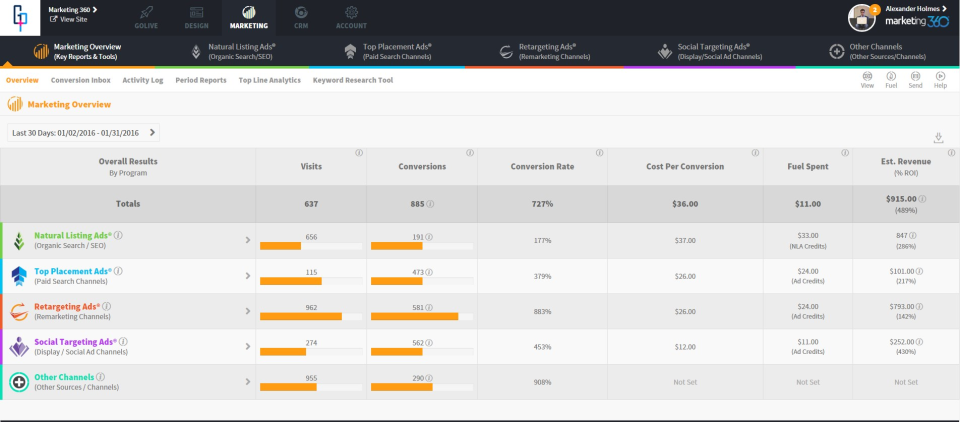Switch to the Conversion Inbox tab
The height and width of the screenshot is (422, 960).
coord(80,80)
